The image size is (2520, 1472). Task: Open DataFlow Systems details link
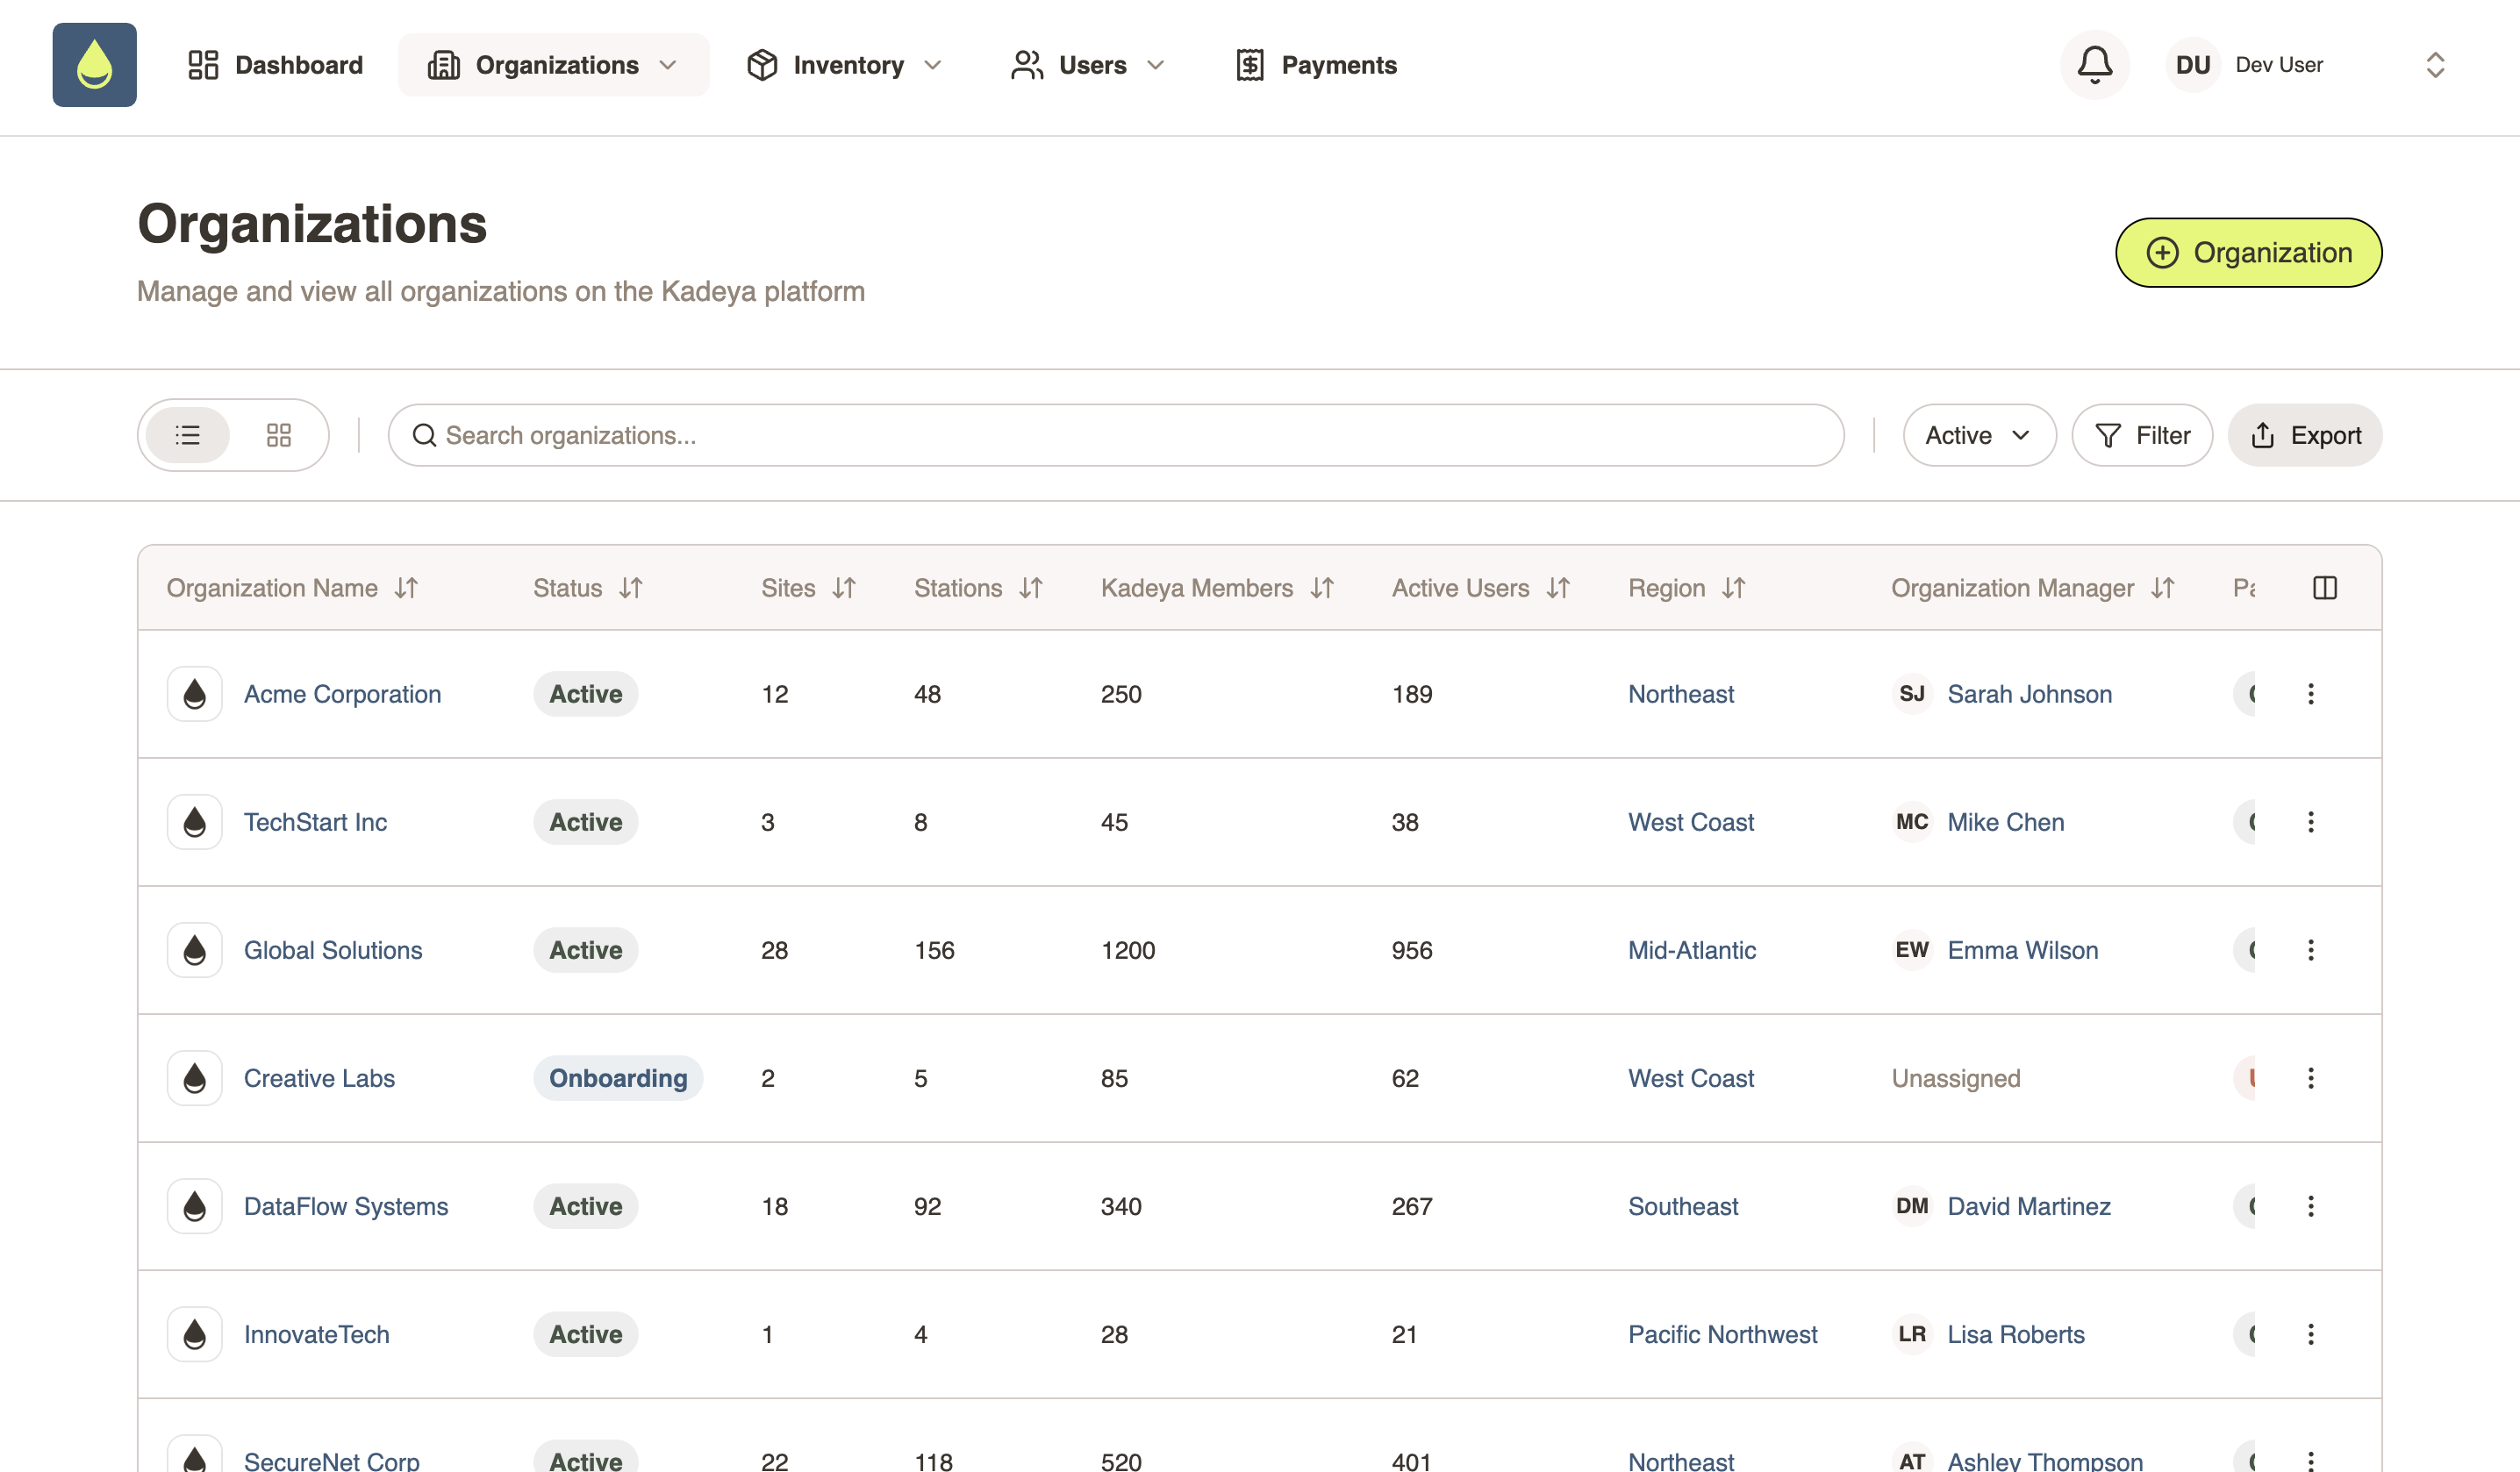coord(346,1206)
